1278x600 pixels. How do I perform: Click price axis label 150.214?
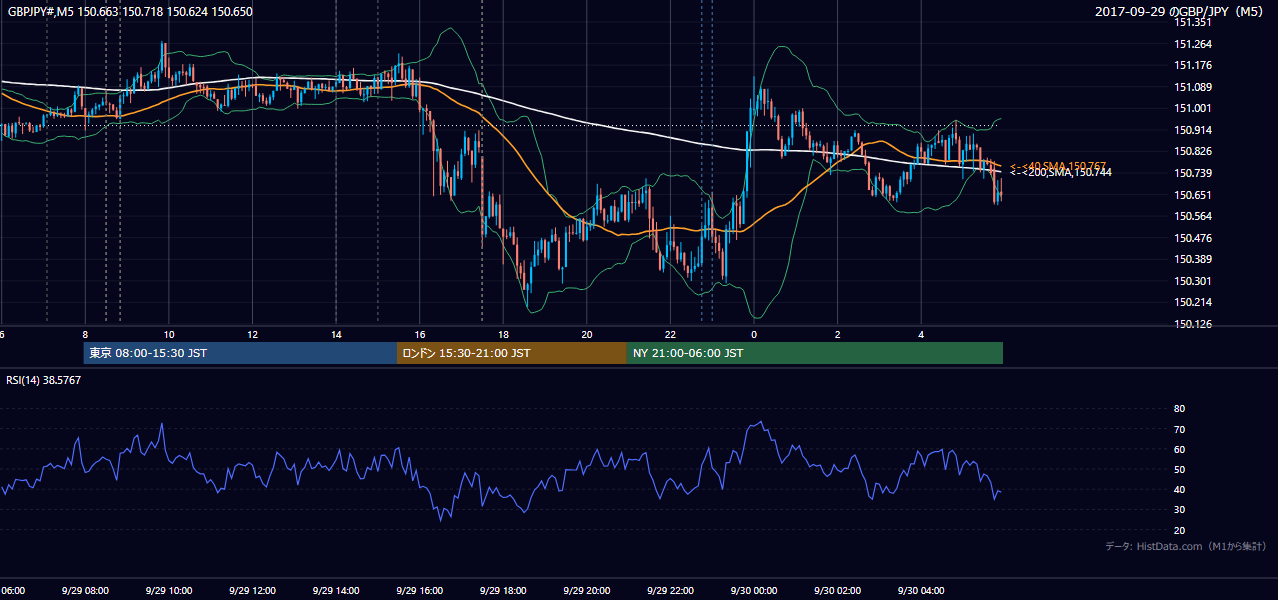(x=1194, y=302)
